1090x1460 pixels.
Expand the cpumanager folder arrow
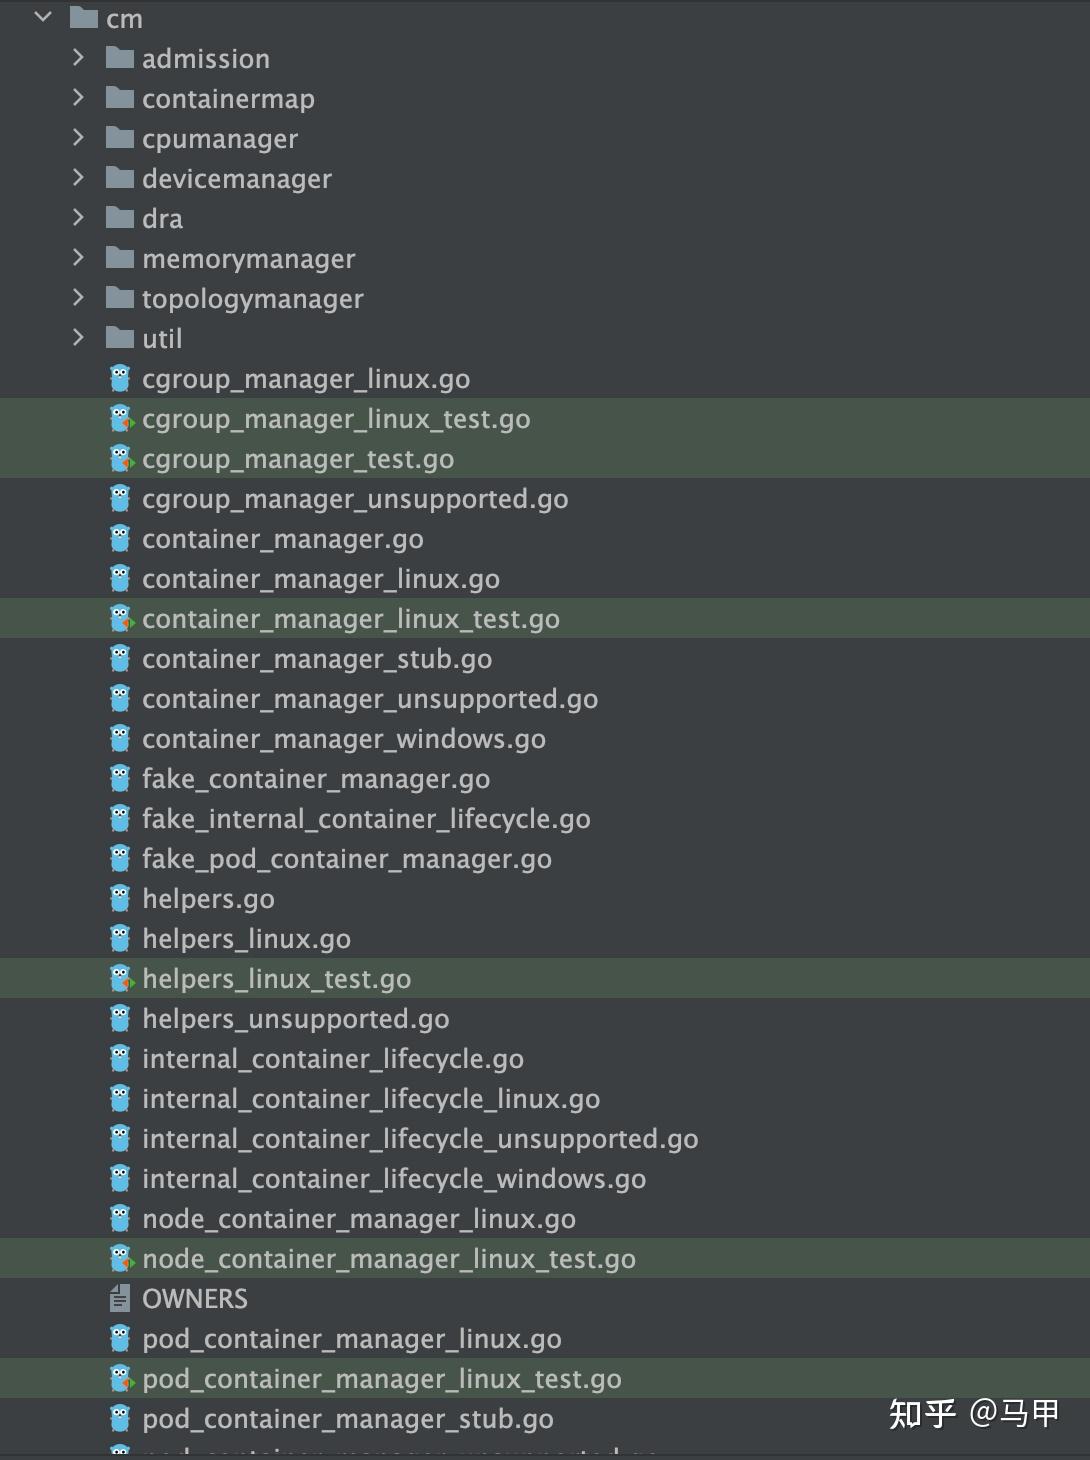pyautogui.click(x=78, y=138)
